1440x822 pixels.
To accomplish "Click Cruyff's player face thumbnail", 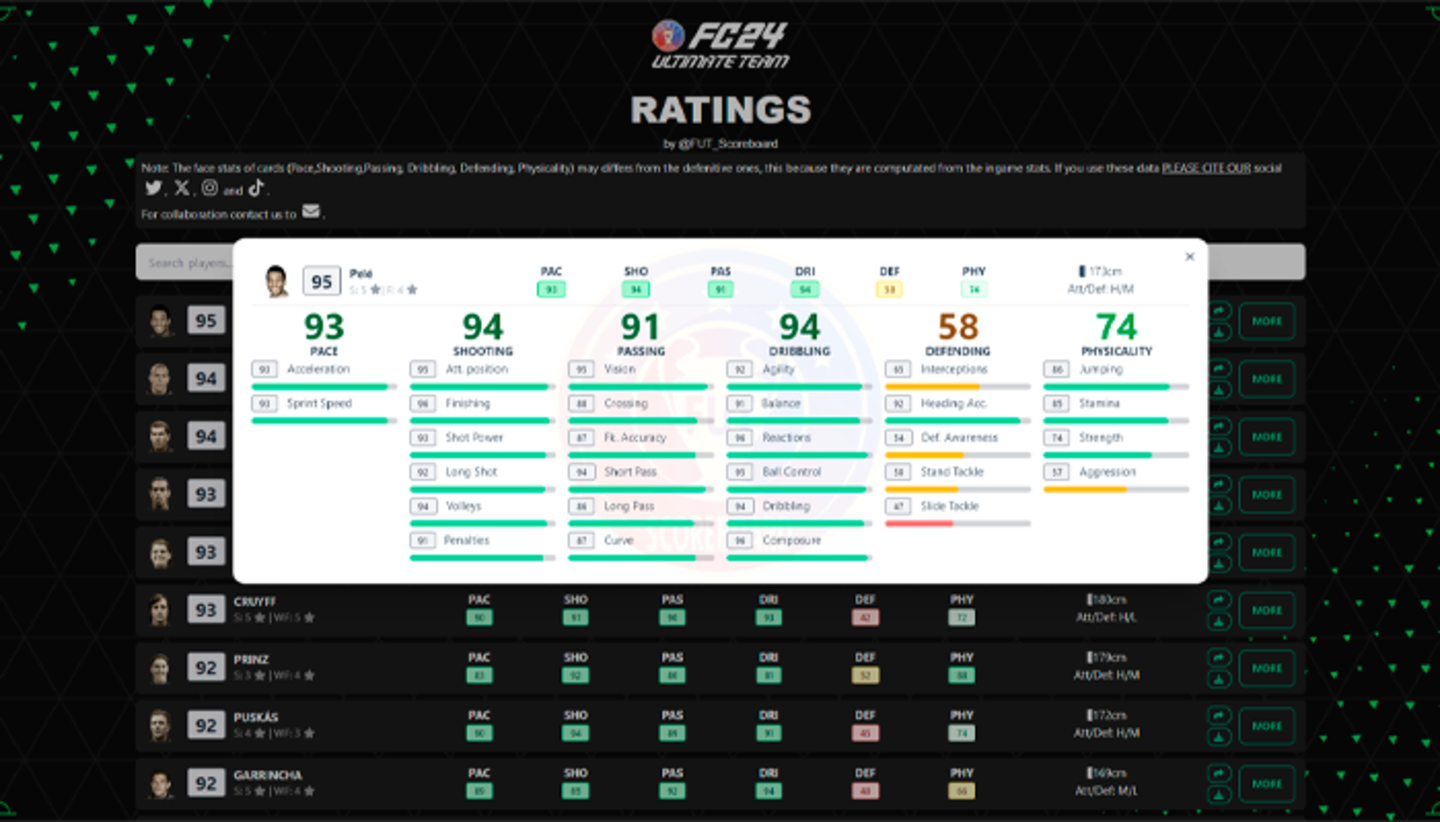I will tap(160, 610).
